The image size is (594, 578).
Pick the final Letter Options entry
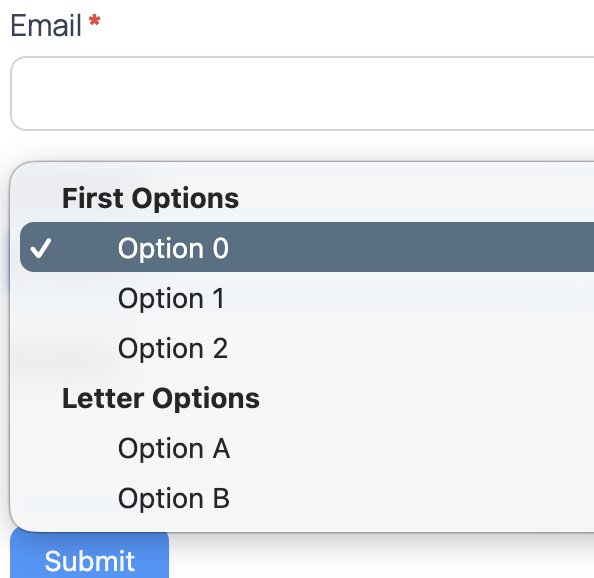coord(307,498)
